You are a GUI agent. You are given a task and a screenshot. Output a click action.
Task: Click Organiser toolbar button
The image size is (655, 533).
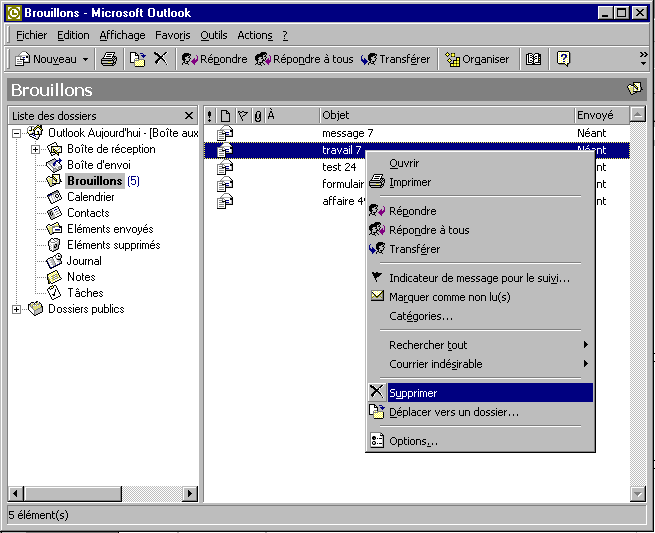click(477, 59)
